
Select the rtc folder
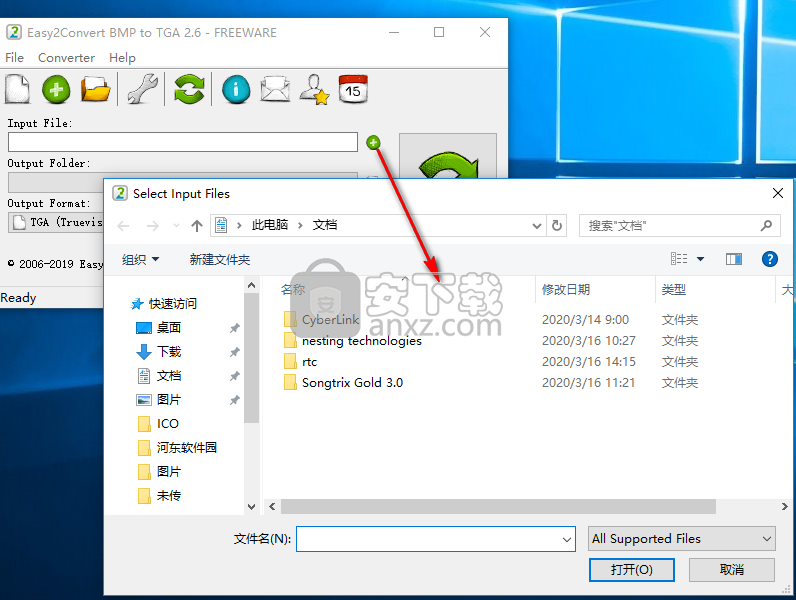pyautogui.click(x=309, y=362)
